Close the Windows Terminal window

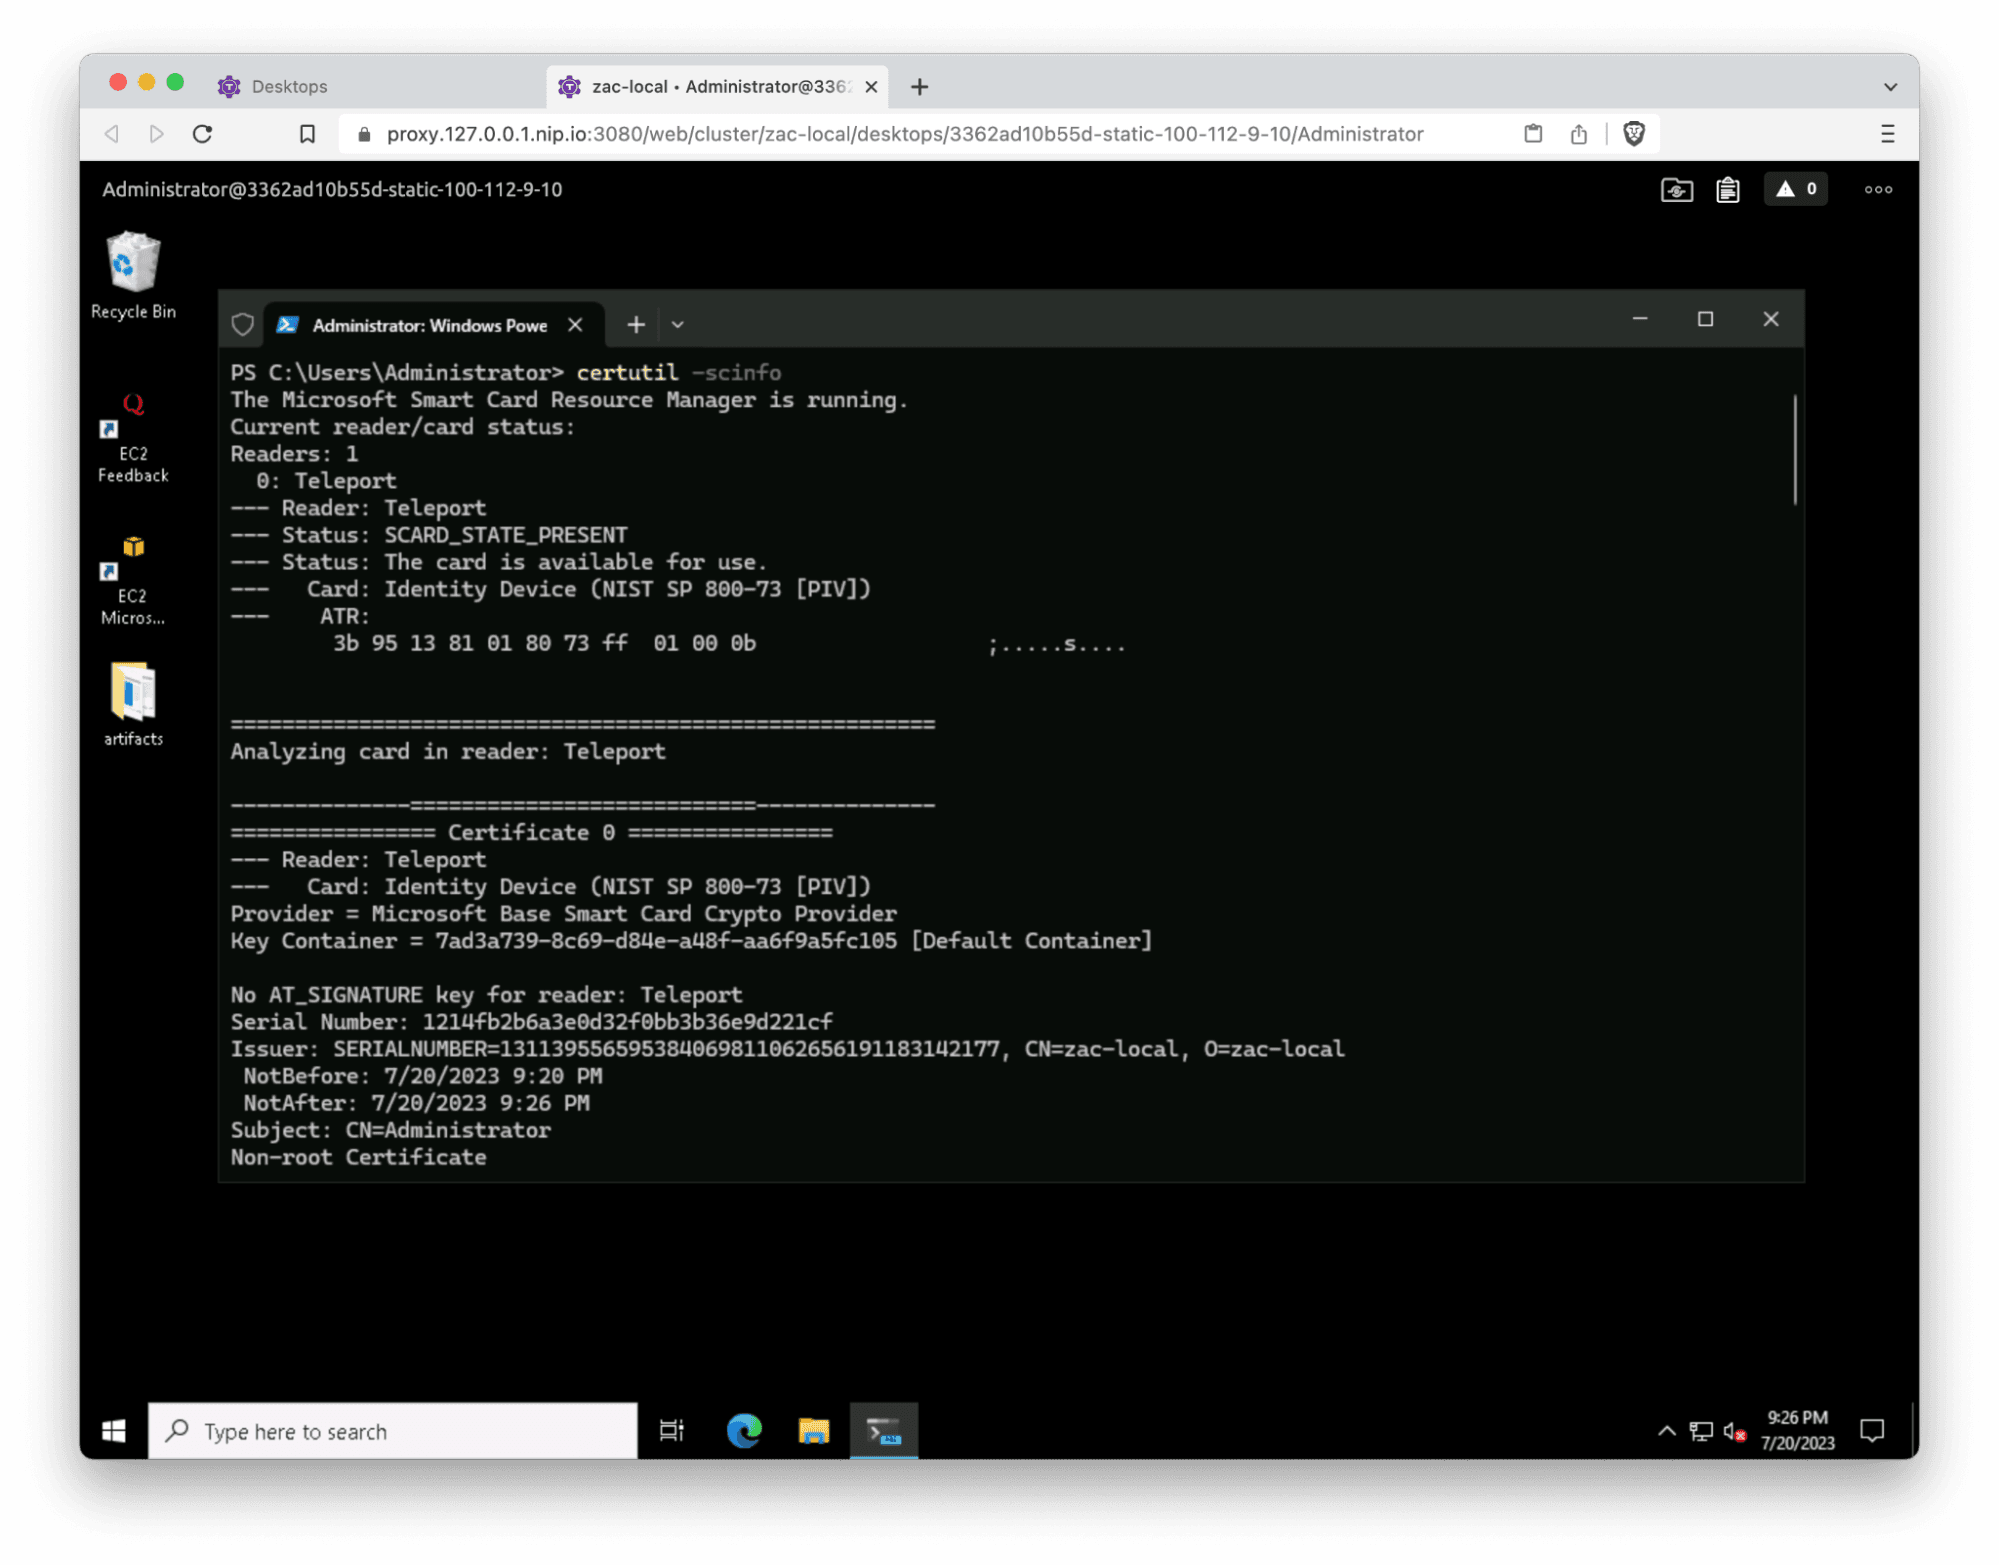tap(1770, 319)
